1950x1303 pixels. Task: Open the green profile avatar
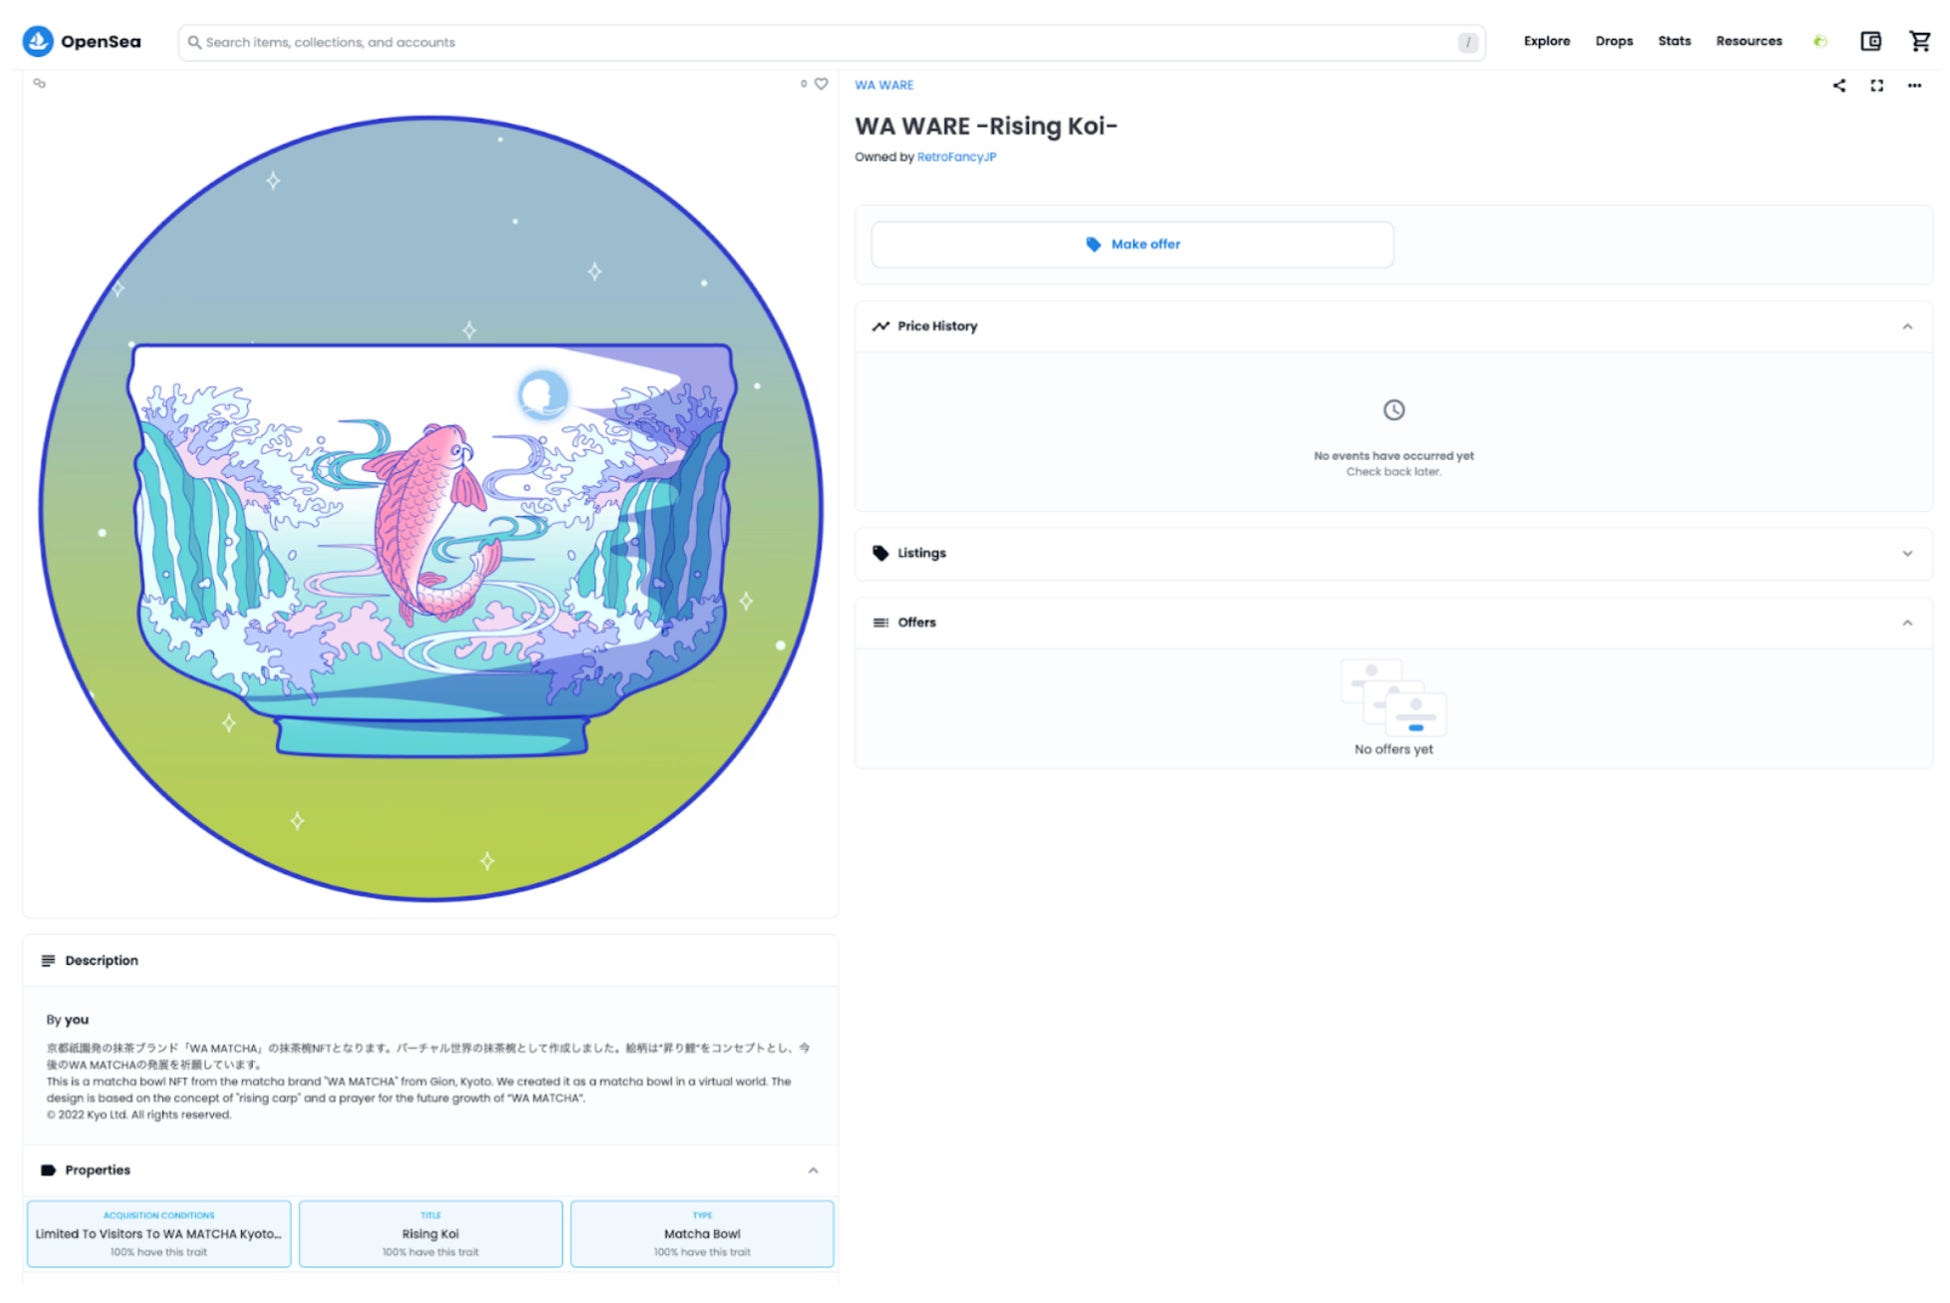pos(1820,41)
